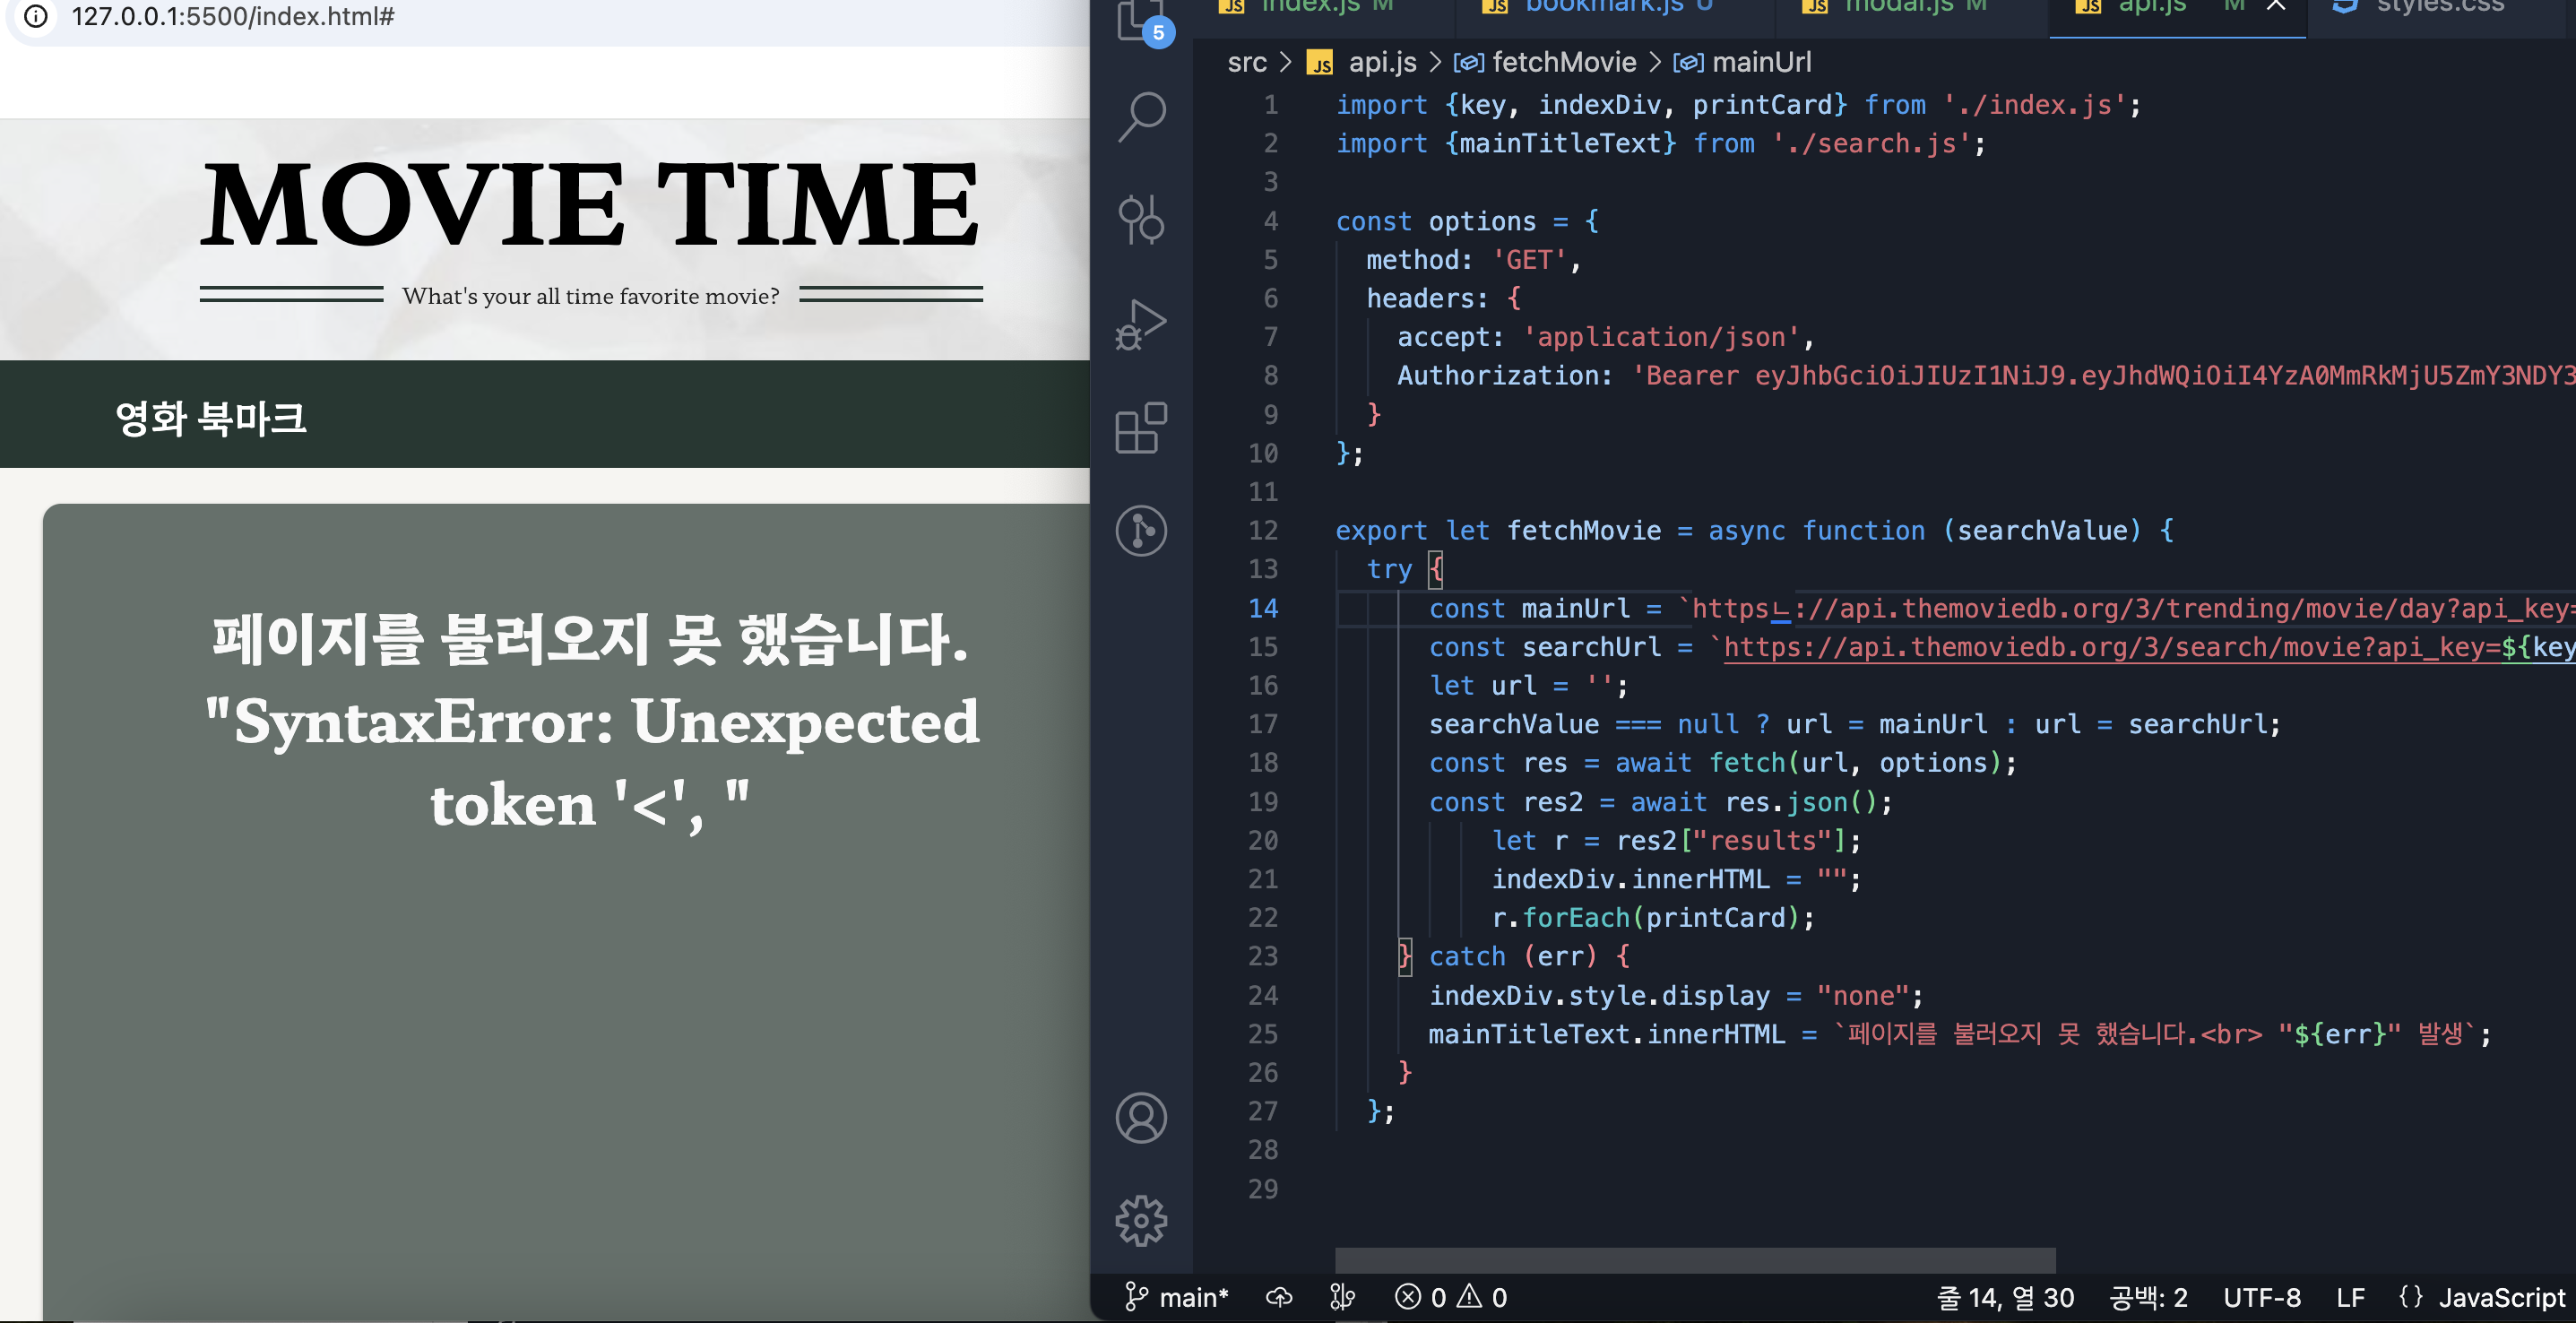Open the Source Control view icon
2576x1323 pixels.
[x=1141, y=219]
